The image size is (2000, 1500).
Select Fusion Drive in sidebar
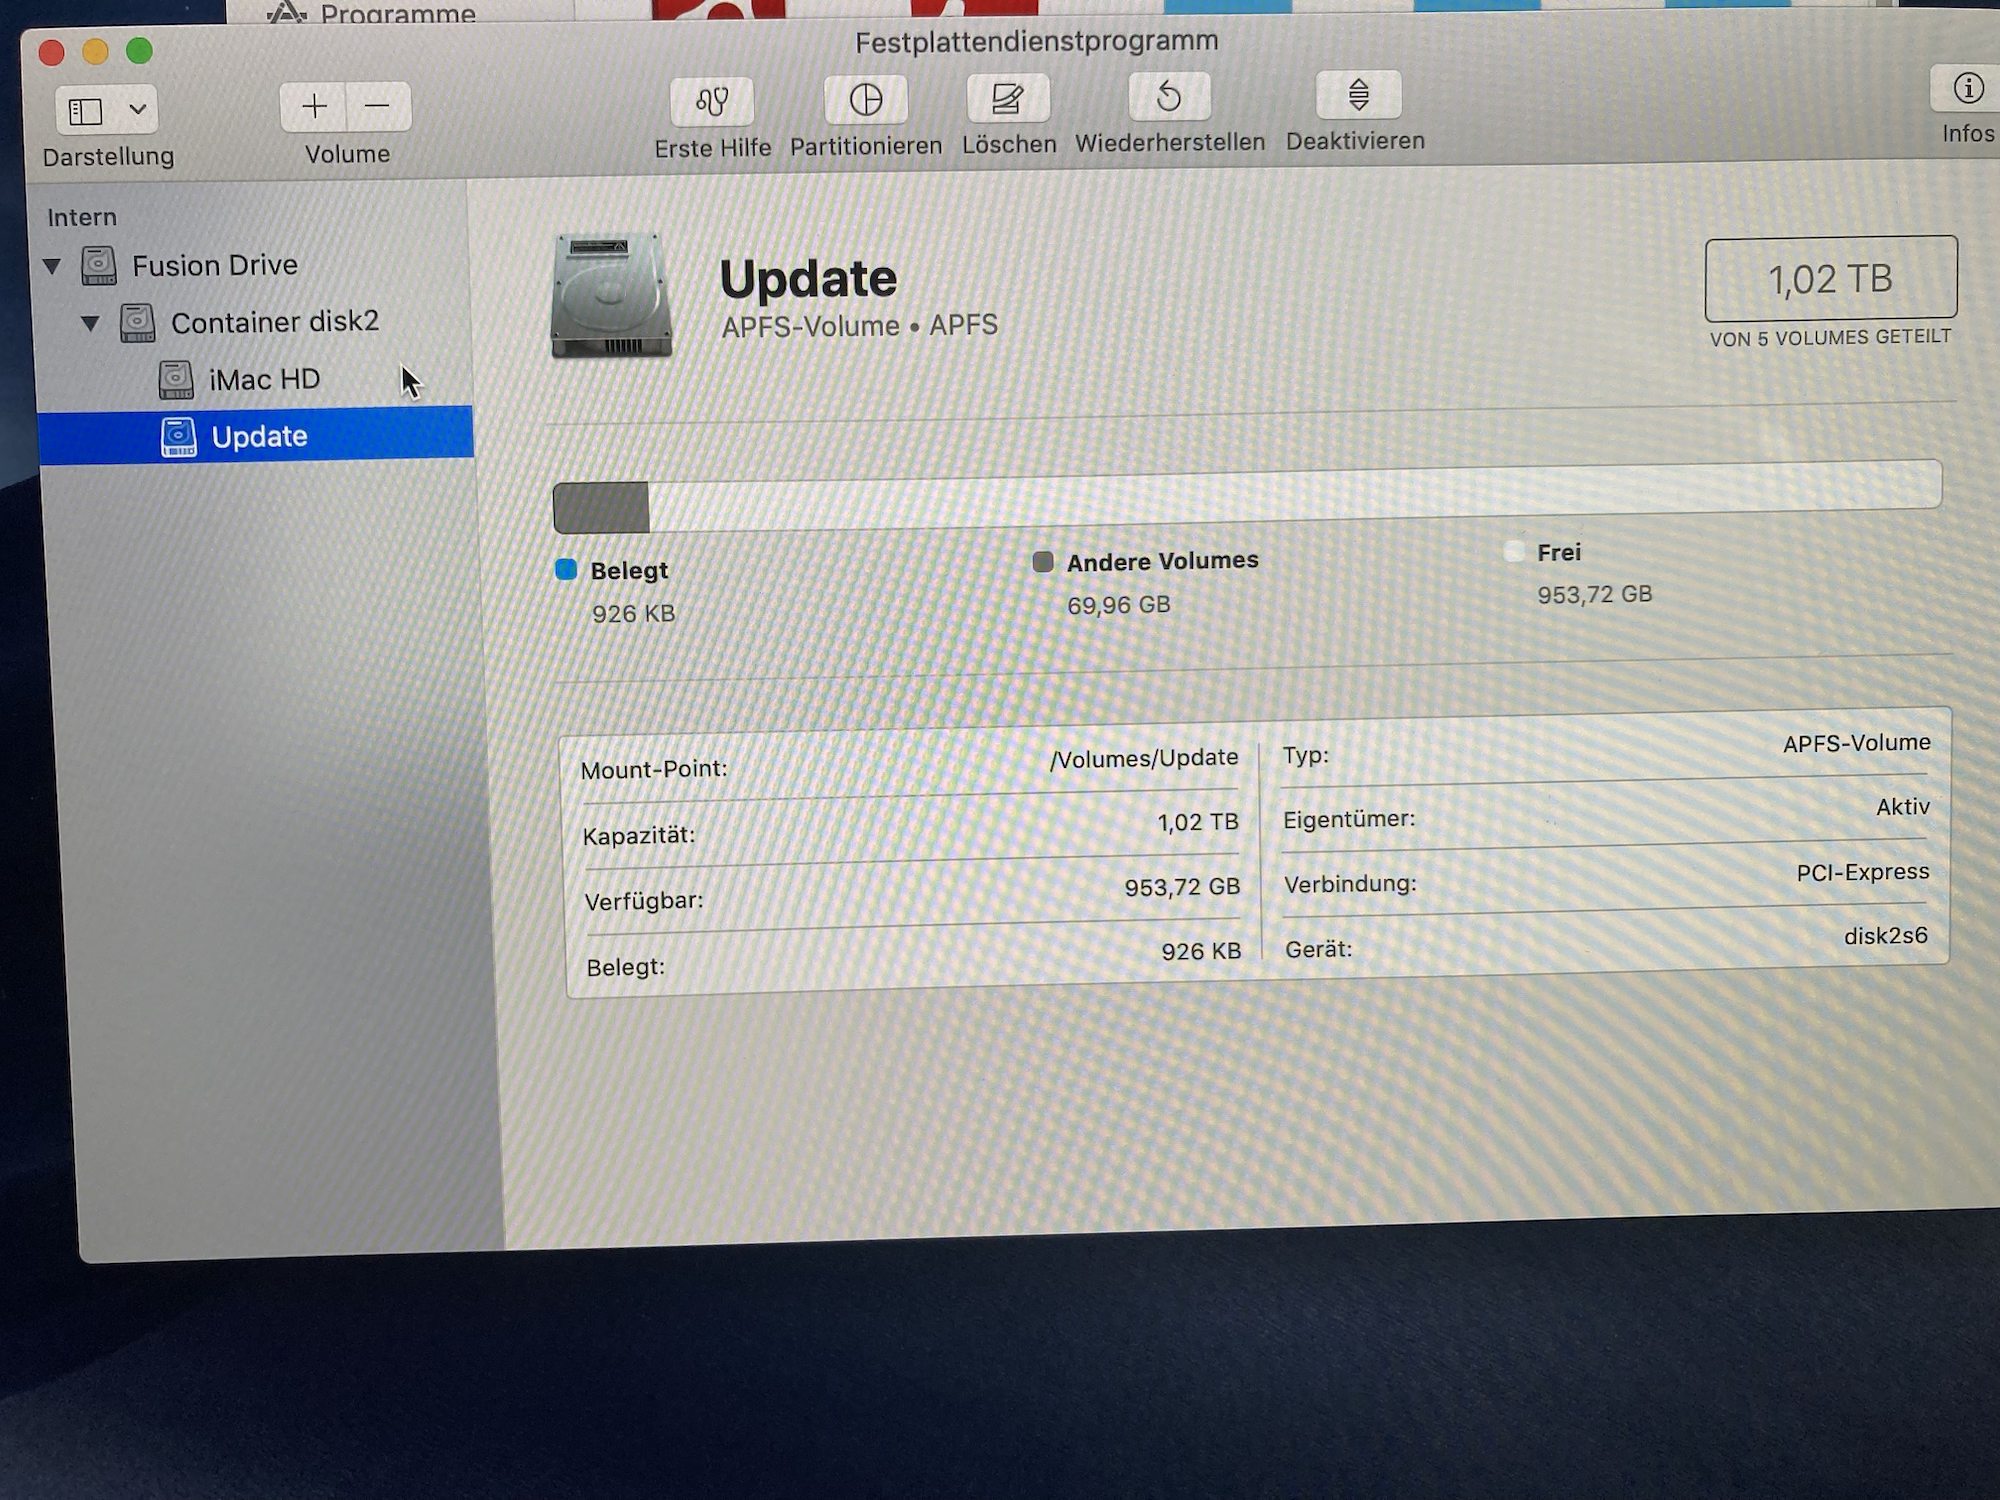214,266
